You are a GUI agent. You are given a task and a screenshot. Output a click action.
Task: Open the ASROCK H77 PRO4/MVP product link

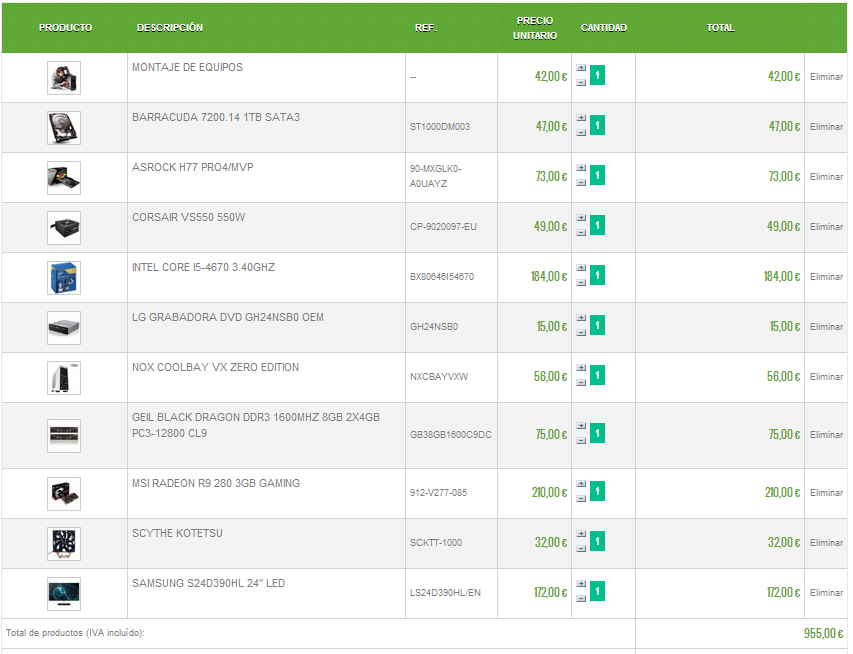193,167
